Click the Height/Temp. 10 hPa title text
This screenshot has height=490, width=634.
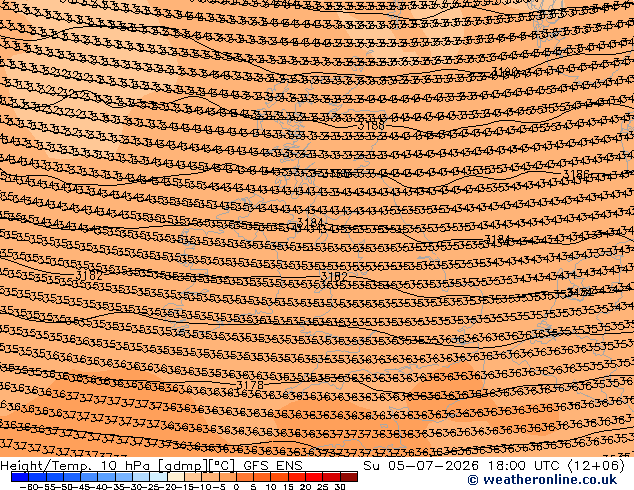point(77,466)
